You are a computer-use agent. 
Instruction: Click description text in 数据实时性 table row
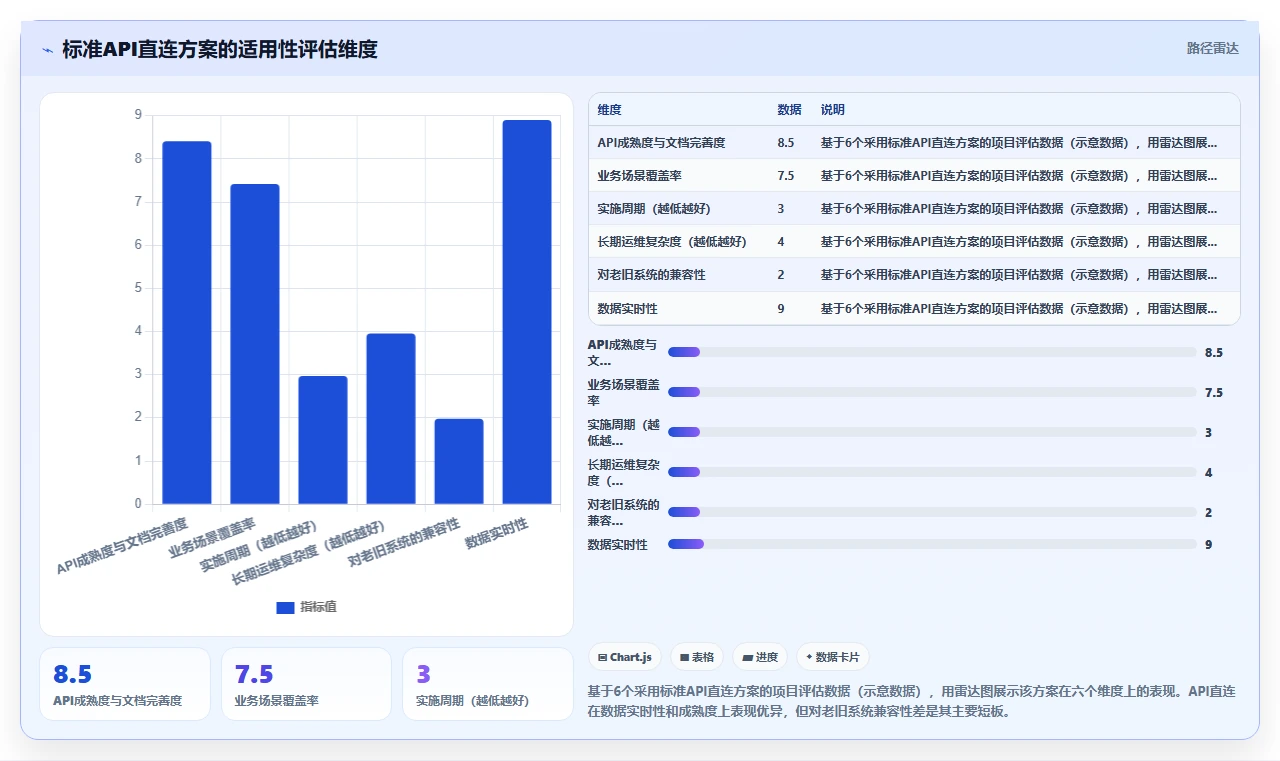(x=1020, y=308)
